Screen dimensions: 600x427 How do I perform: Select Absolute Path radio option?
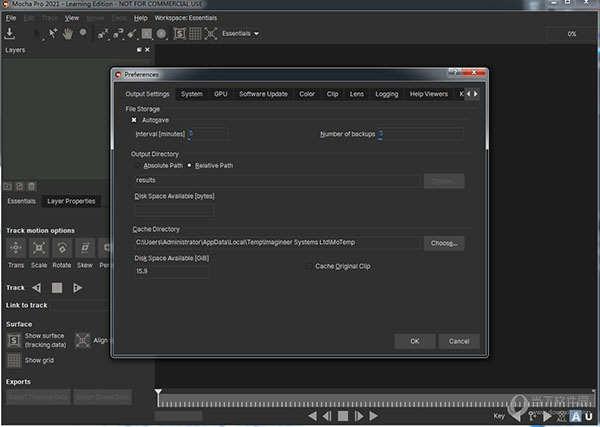[x=137, y=165]
